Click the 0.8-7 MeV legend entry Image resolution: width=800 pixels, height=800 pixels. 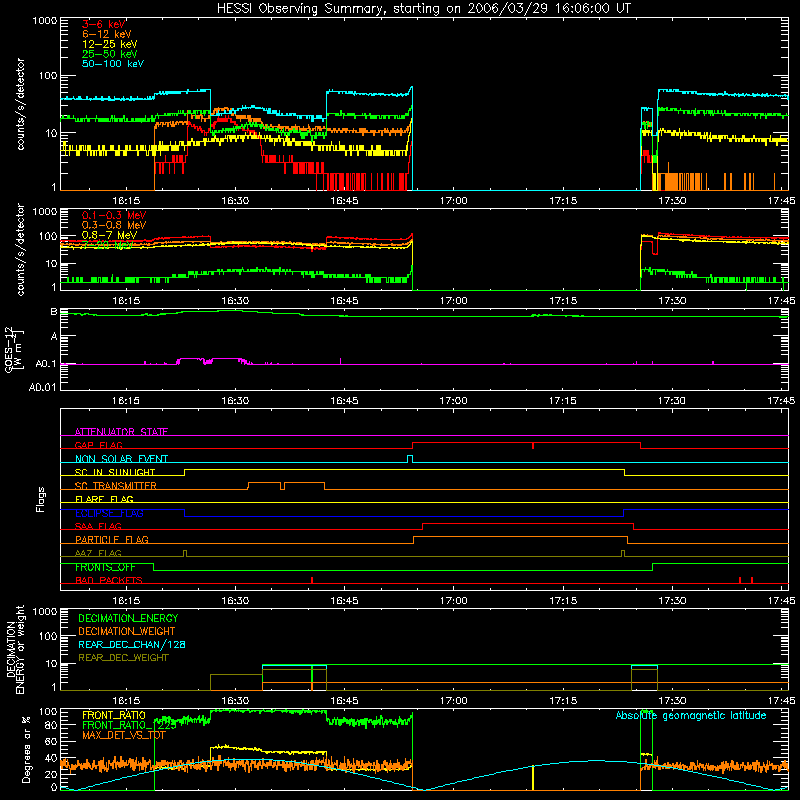[109, 235]
